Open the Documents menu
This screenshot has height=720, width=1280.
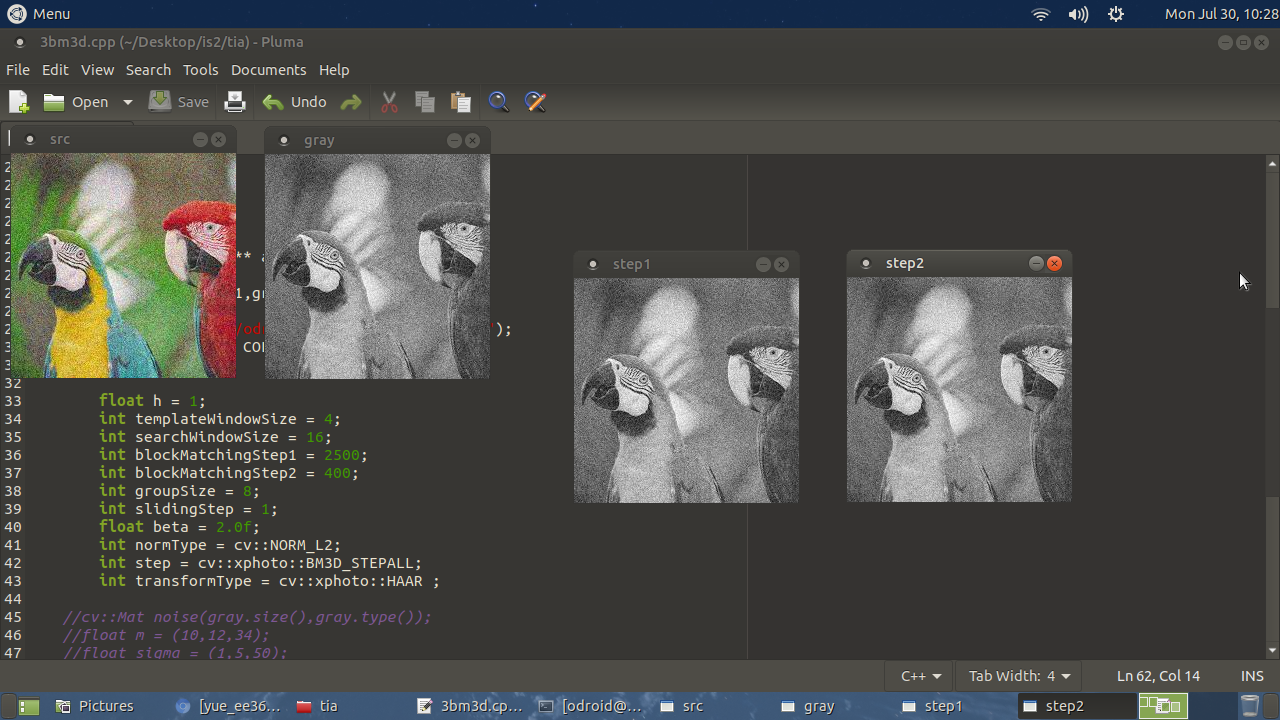pos(268,70)
